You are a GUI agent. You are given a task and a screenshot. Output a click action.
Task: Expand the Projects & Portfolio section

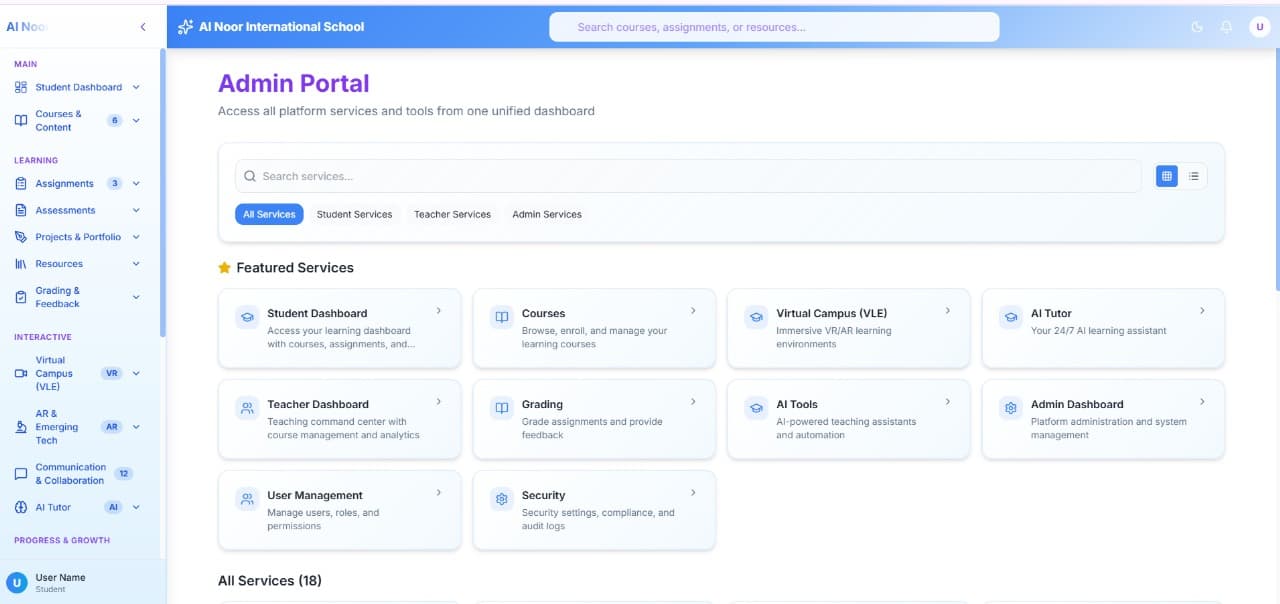coord(136,237)
